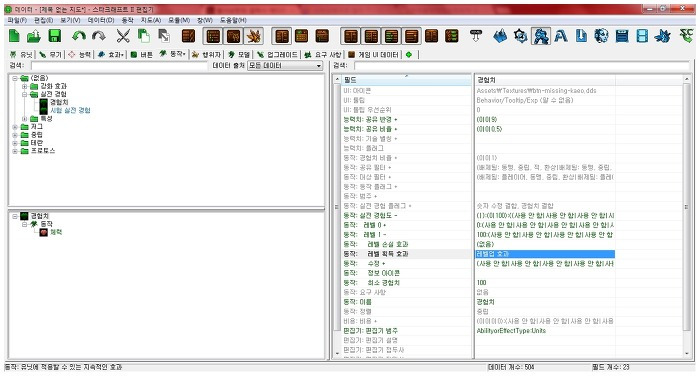Switch to the 능력 data tab
This screenshot has width=700, height=376.
[x=79, y=54]
